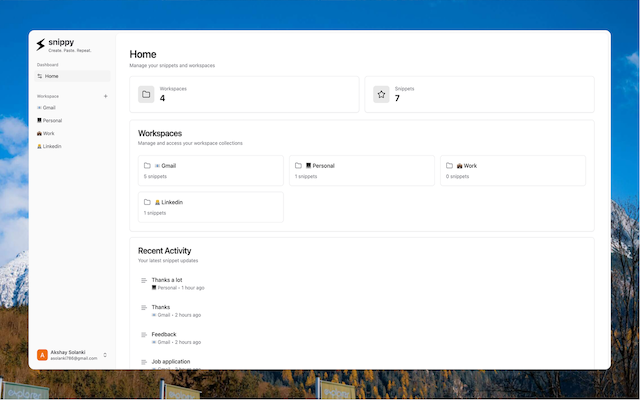Expand the Akshay Solanki account switcher chevron
This screenshot has width=640, height=400.
click(x=105, y=355)
